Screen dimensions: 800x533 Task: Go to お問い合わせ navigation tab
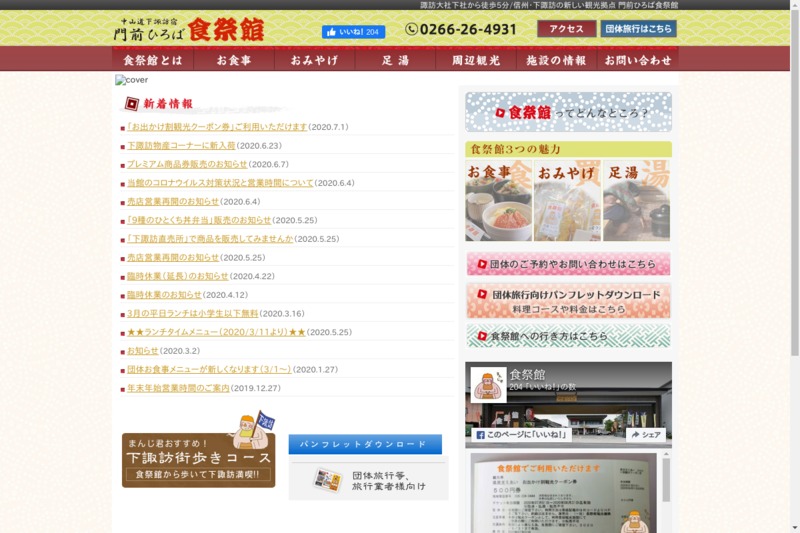coord(637,60)
